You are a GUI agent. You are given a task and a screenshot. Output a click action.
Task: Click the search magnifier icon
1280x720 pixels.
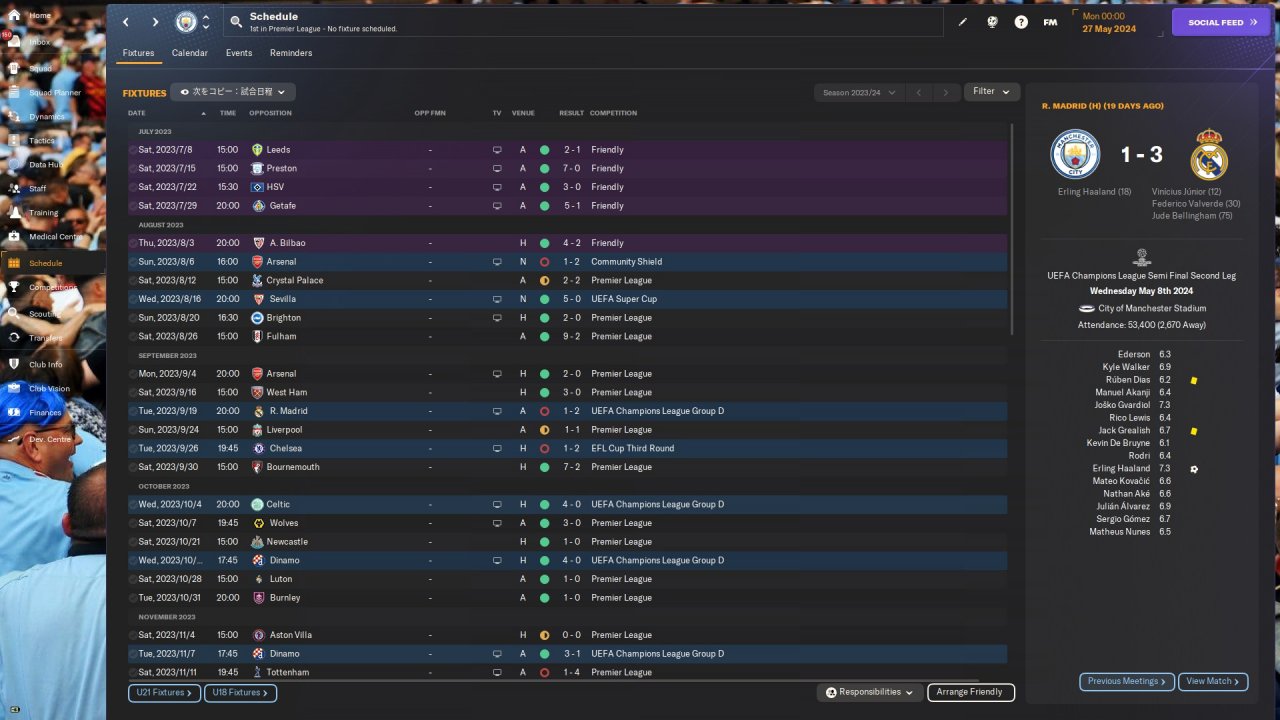[x=236, y=21]
